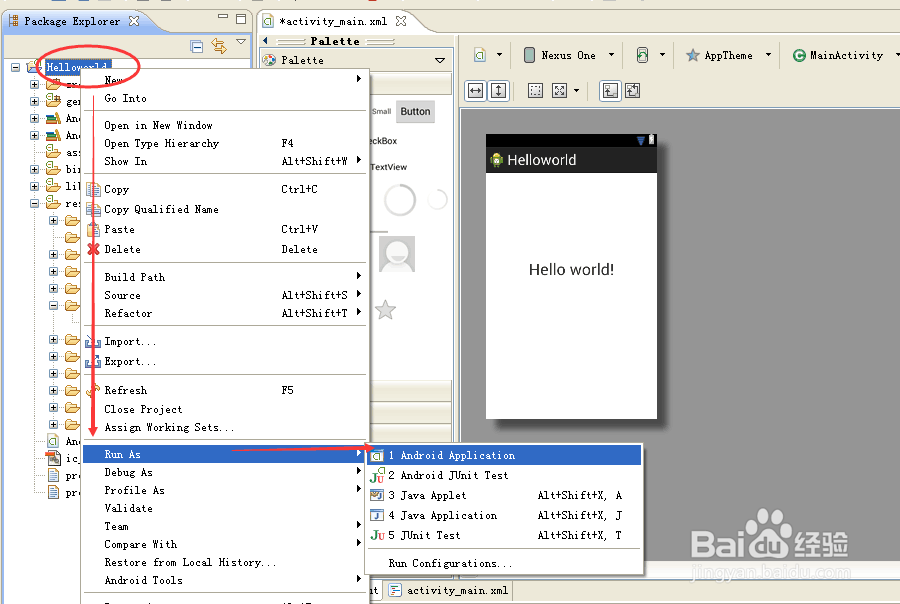Click the show constraints icon
This screenshot has width=900, height=604.
pyautogui.click(x=610, y=91)
